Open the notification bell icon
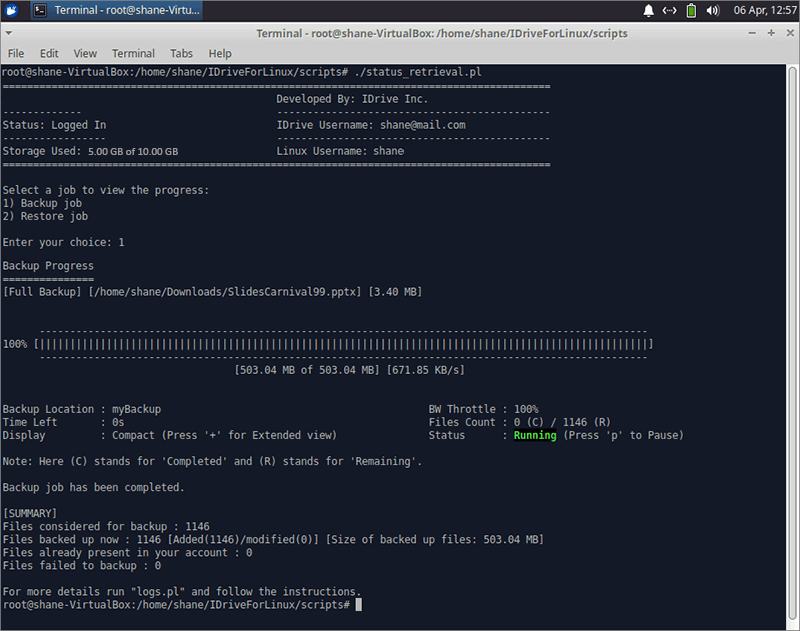800x631 pixels. pos(648,10)
